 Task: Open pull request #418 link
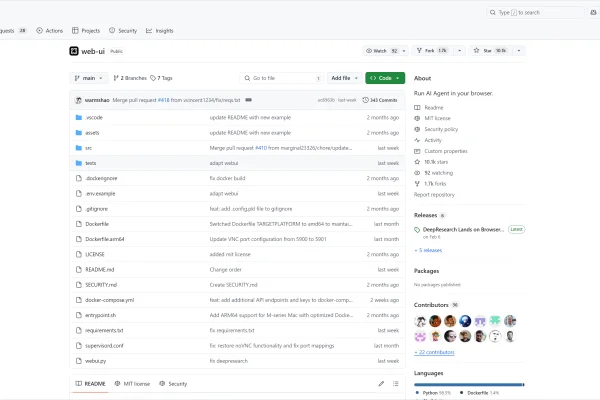pyautogui.click(x=163, y=100)
